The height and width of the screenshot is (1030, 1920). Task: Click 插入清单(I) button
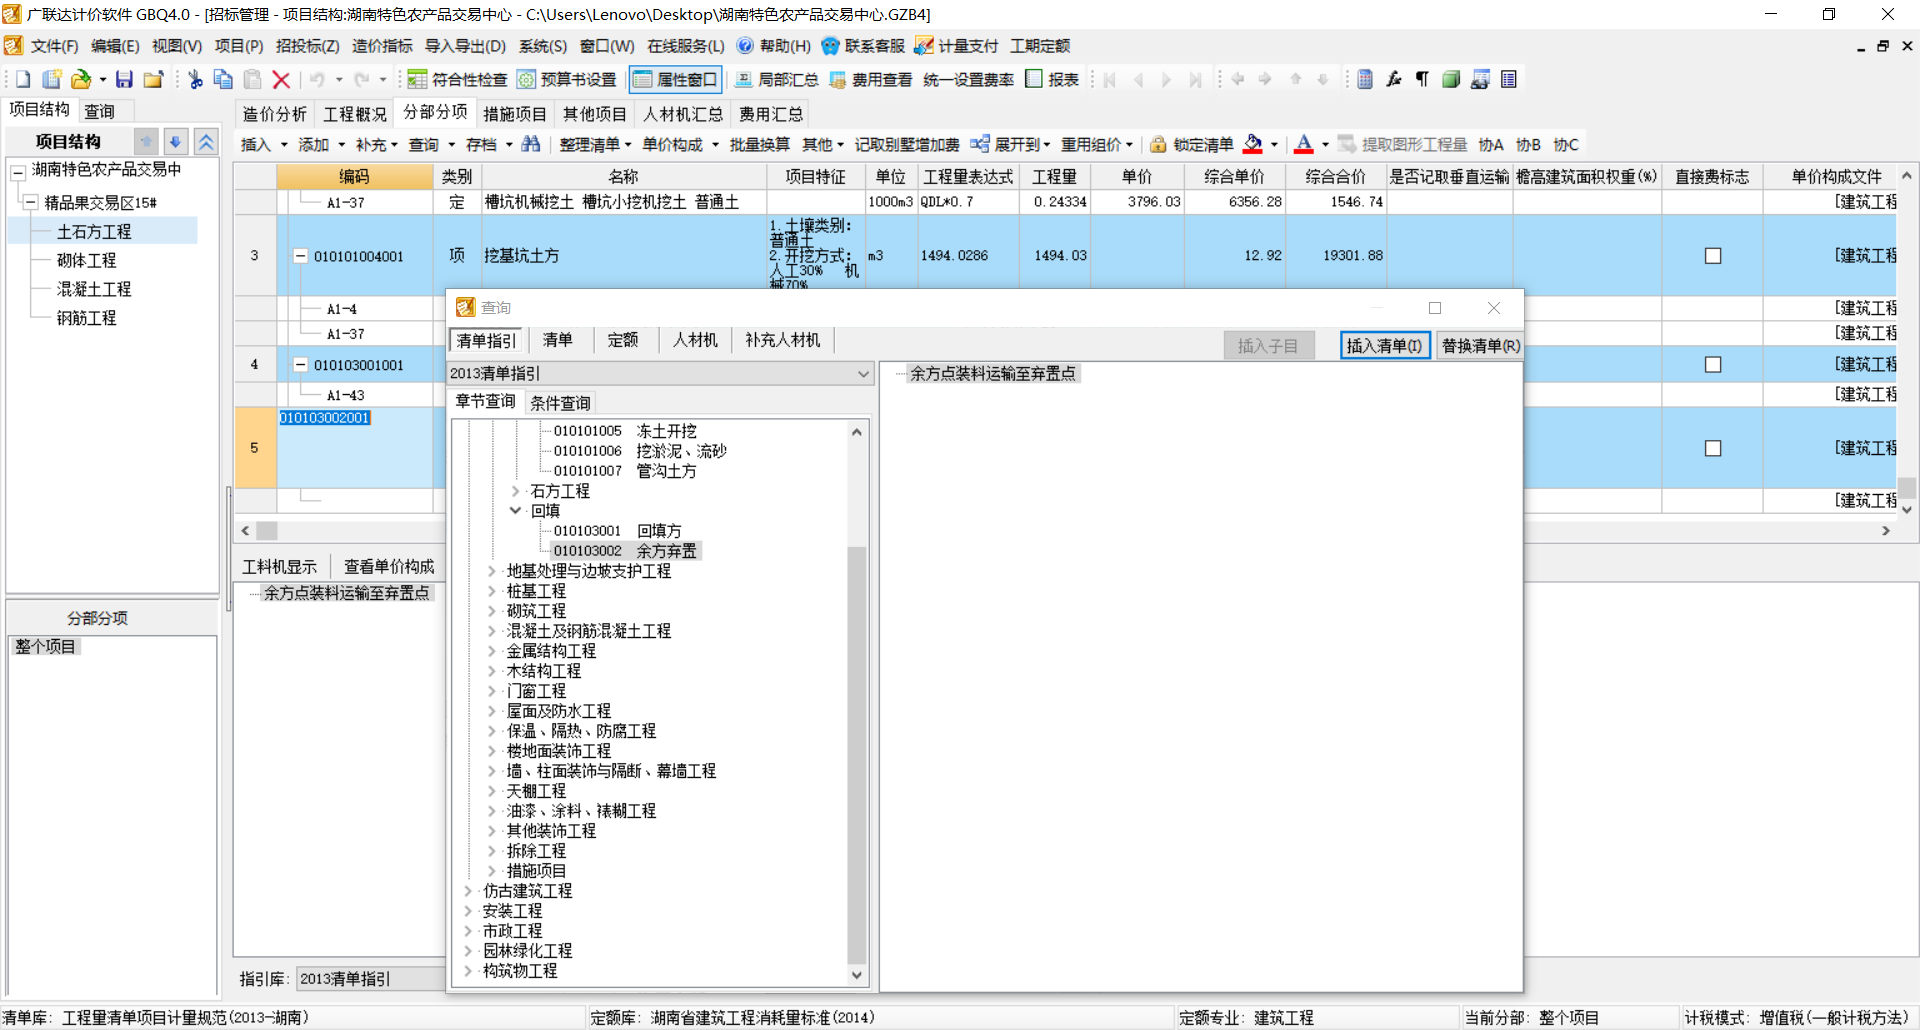(1385, 346)
